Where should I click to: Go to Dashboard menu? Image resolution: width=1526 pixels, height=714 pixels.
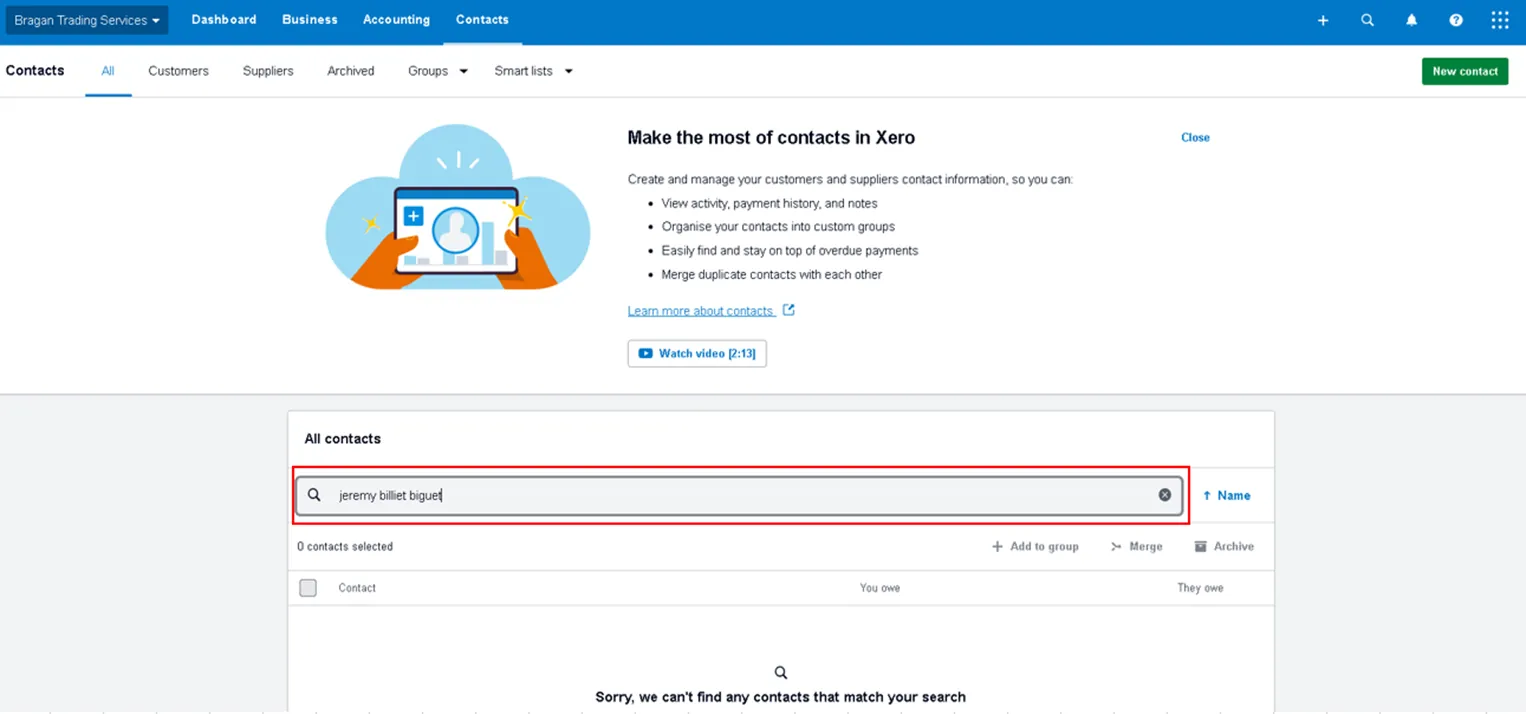coord(224,20)
